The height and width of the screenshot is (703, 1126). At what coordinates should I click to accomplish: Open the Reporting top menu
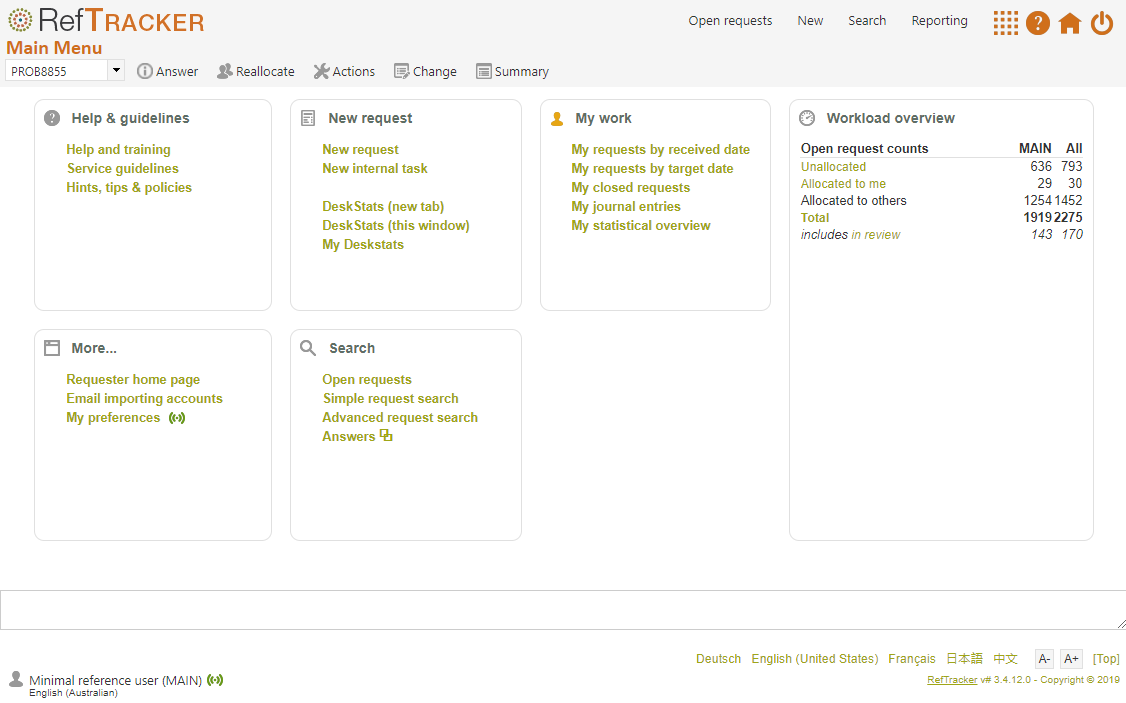pos(939,21)
